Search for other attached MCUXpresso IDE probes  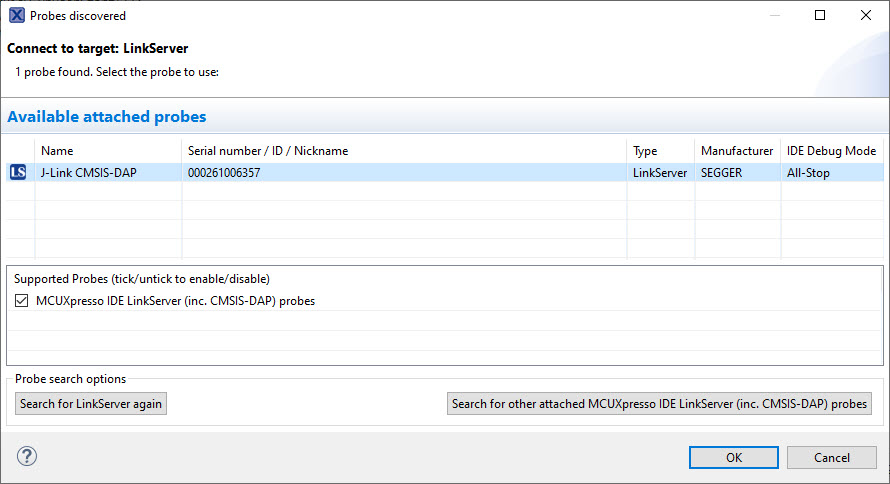[659, 404]
